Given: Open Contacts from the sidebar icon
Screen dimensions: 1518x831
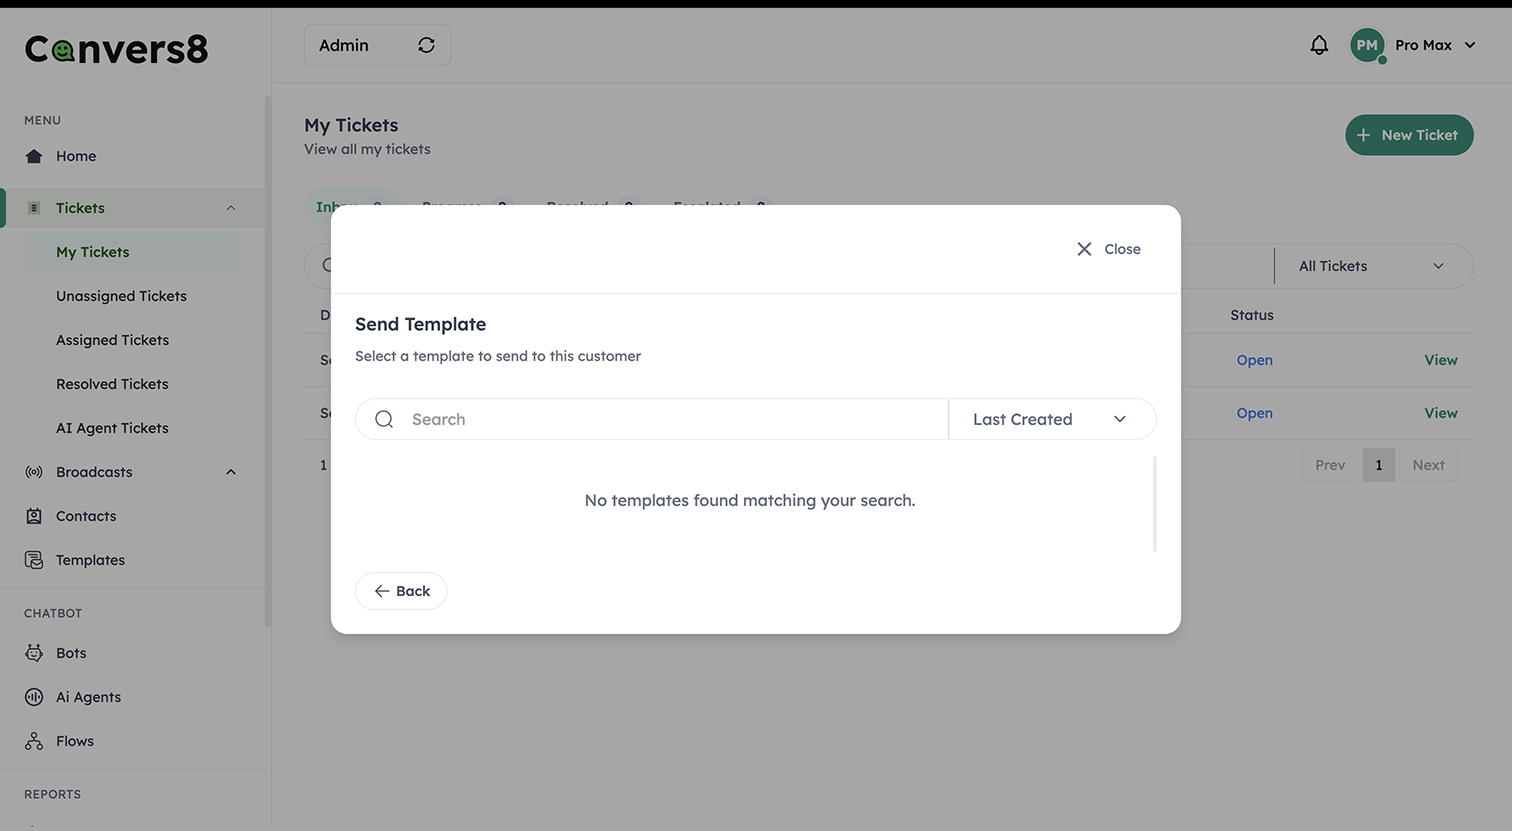Looking at the screenshot, I should coord(34,516).
